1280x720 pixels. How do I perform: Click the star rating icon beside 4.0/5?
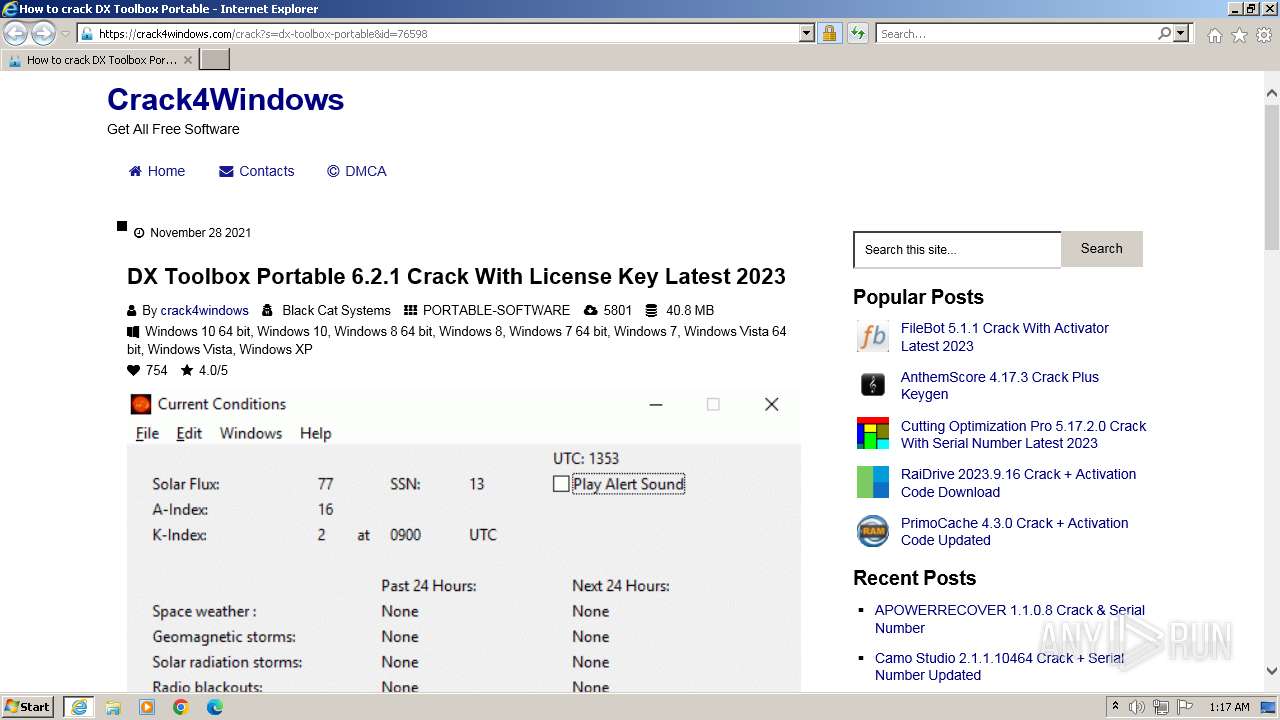(187, 370)
